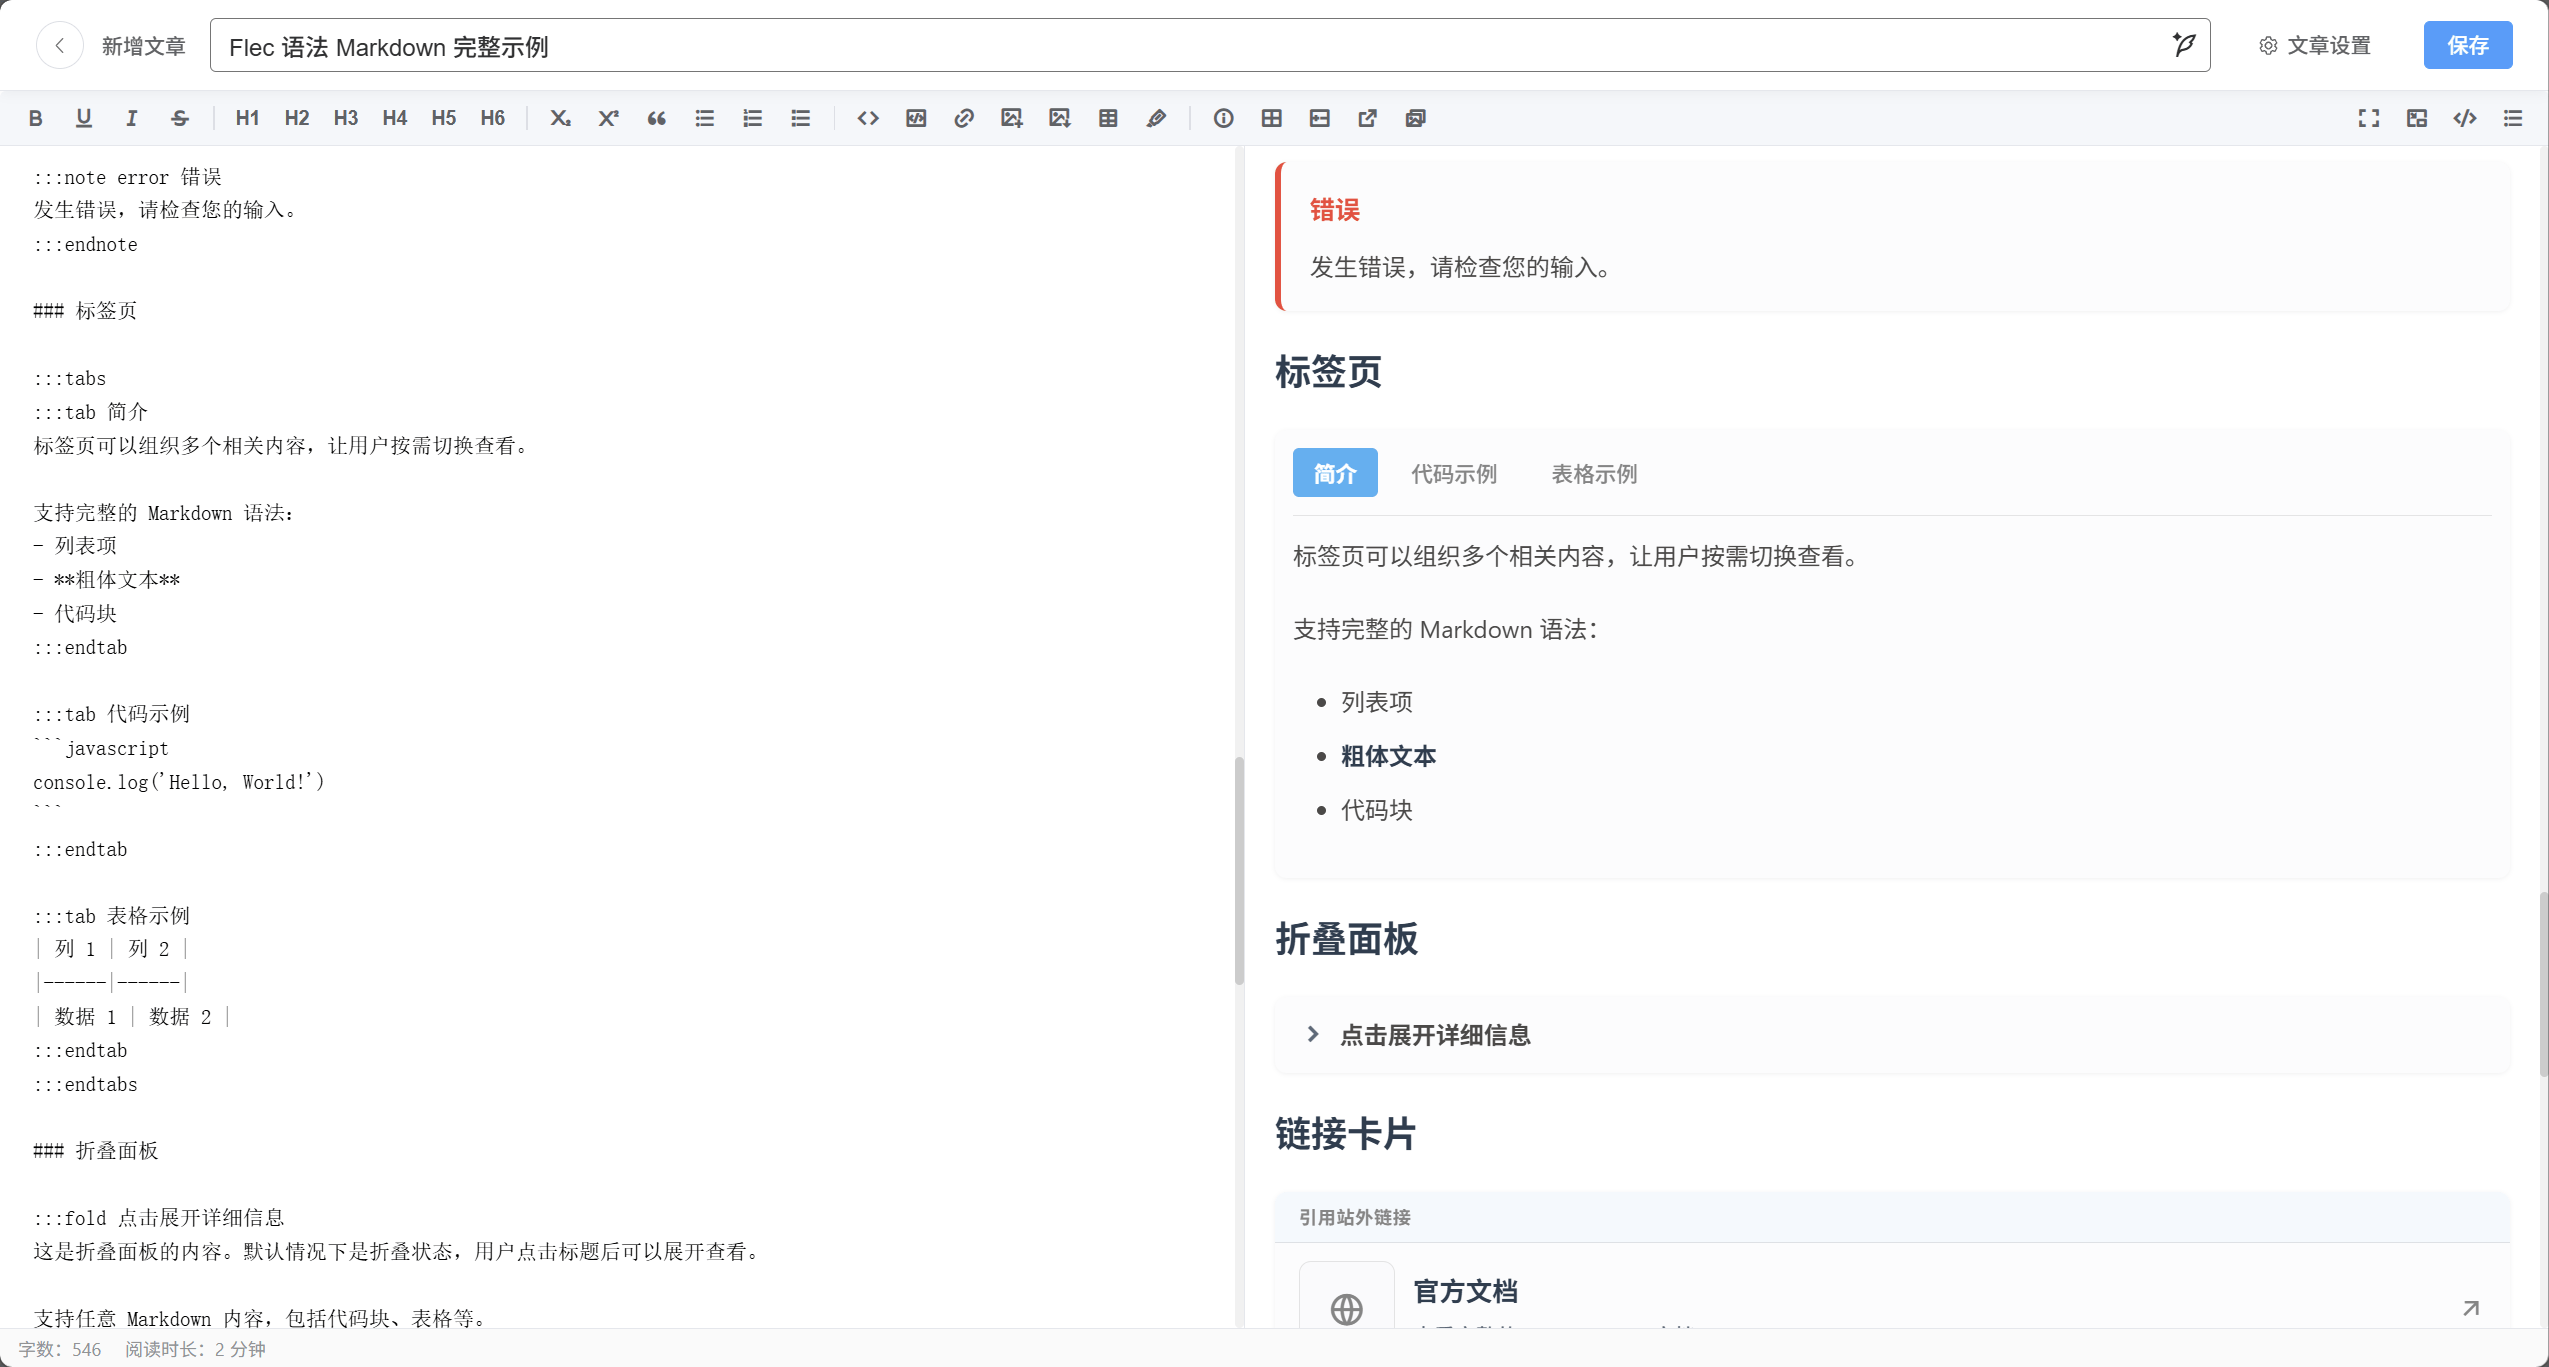Screen dimensions: 2549x1367
Task: Insert a hyperlink
Action: (x=963, y=118)
